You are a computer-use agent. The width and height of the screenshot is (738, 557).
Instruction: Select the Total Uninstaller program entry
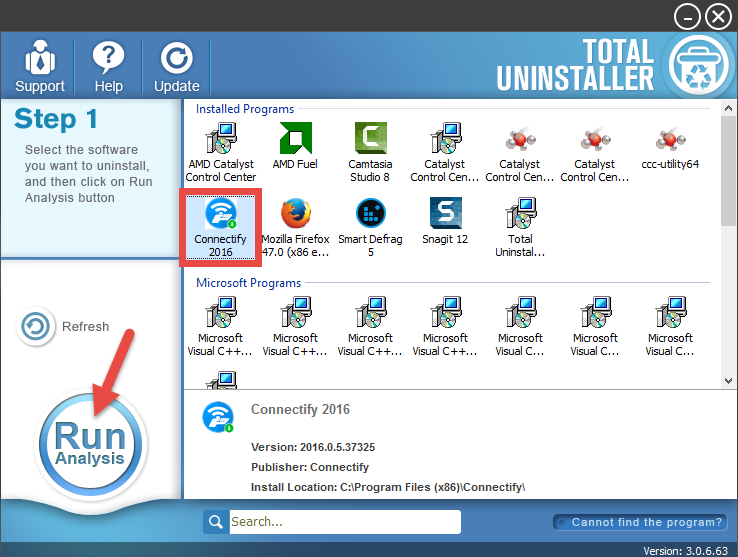point(520,227)
